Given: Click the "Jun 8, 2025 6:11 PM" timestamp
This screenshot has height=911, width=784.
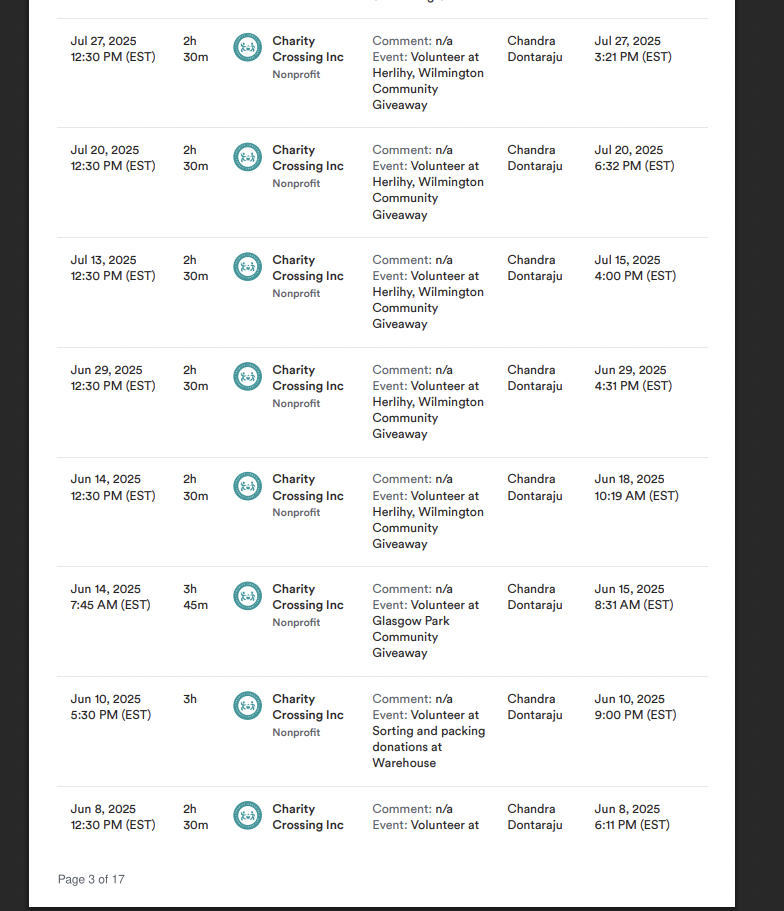Looking at the screenshot, I should [x=632, y=817].
